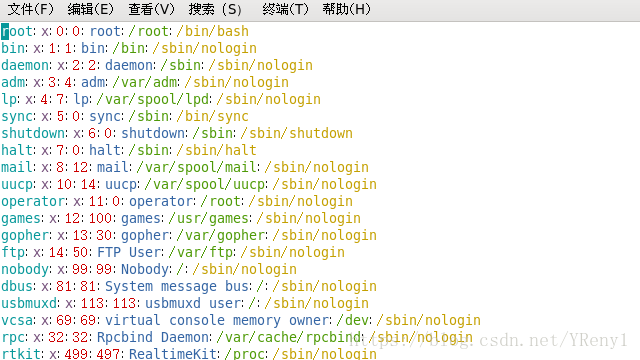Open the 编辑(E) menu
This screenshot has width=640, height=360.
pyautogui.click(x=91, y=9)
